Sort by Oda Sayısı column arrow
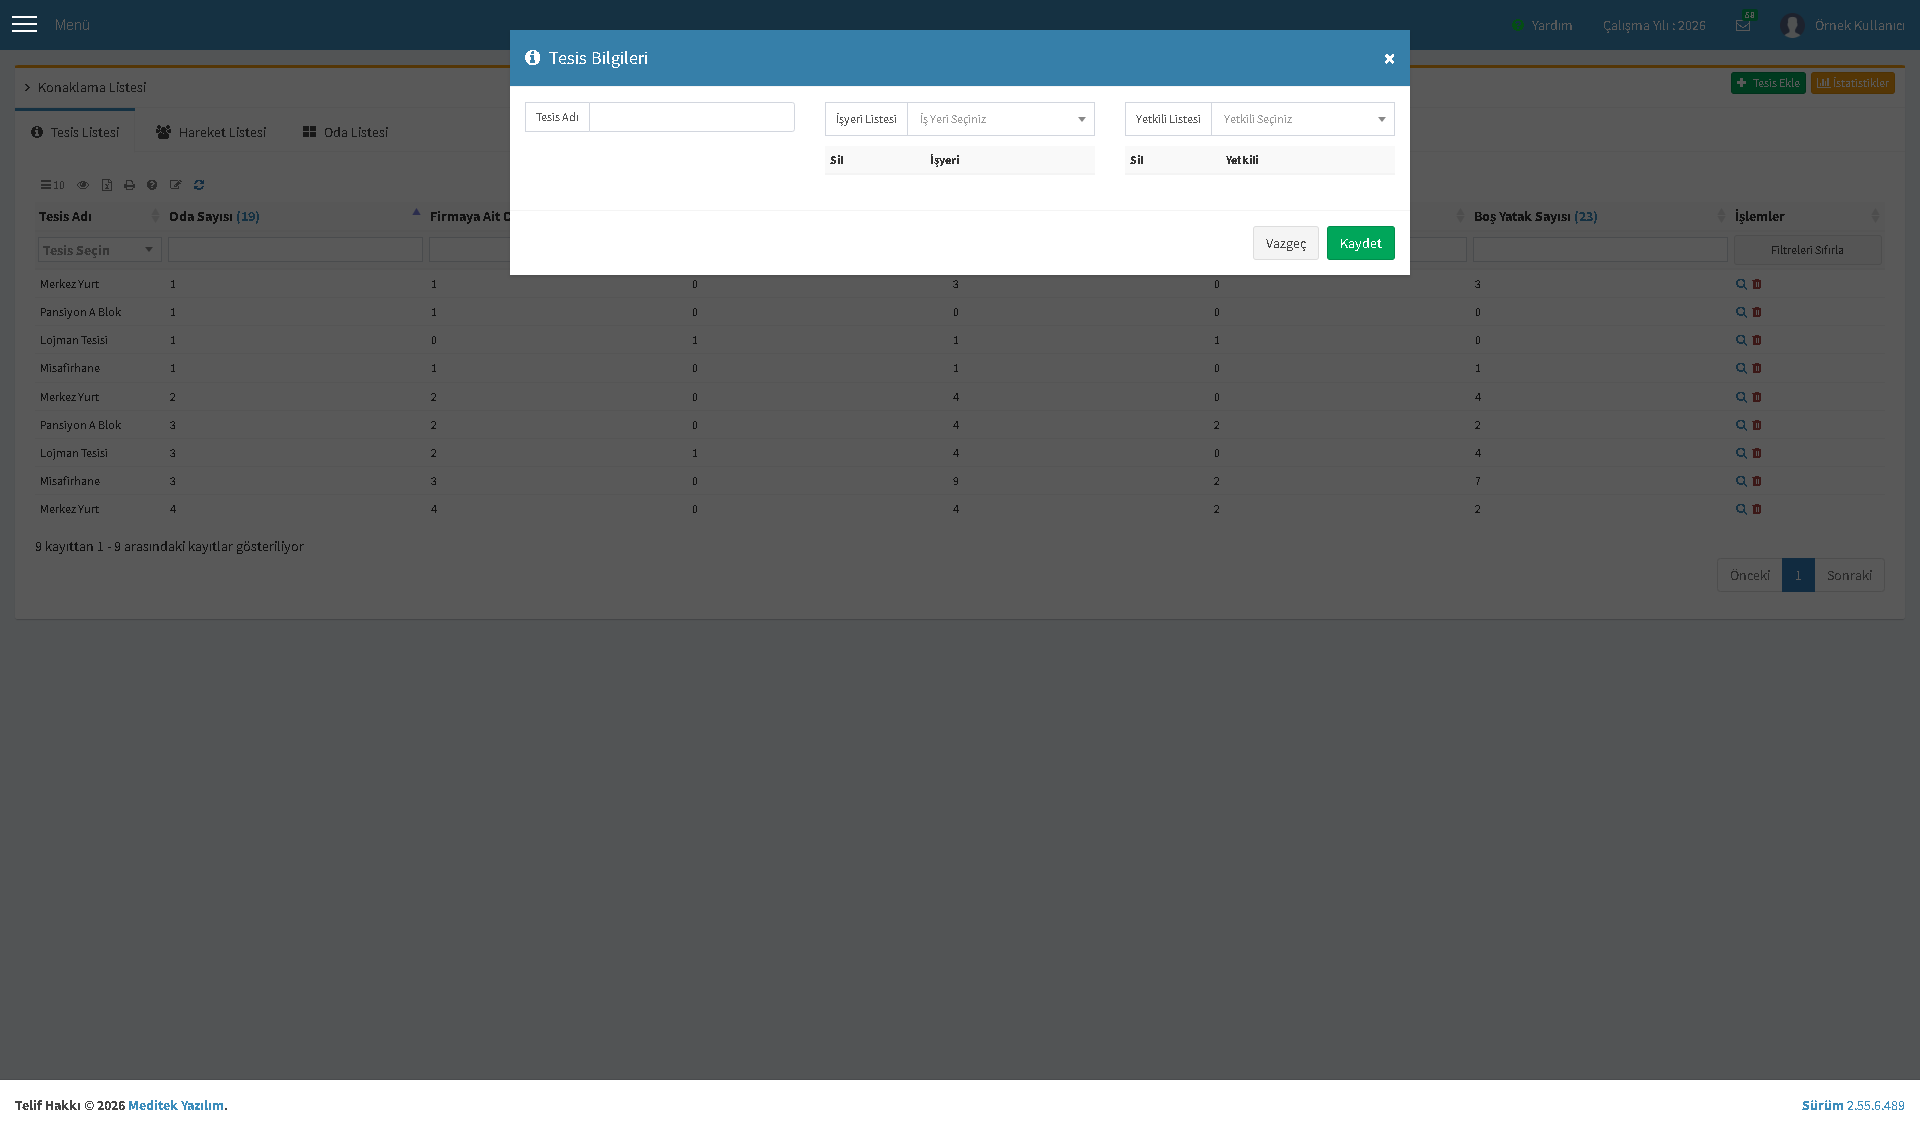The width and height of the screenshot is (1920, 1130). [416, 214]
